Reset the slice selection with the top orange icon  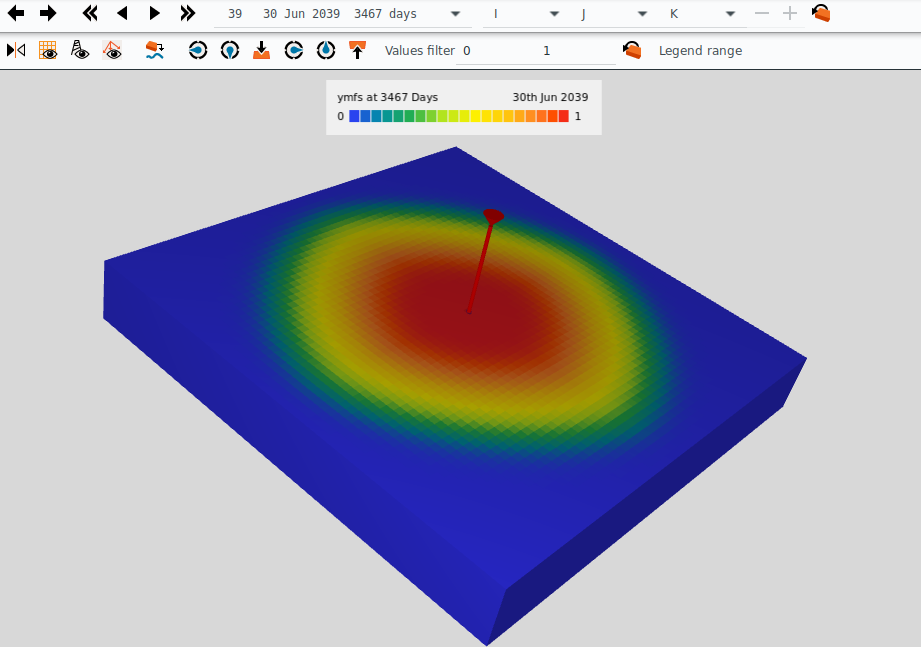821,14
